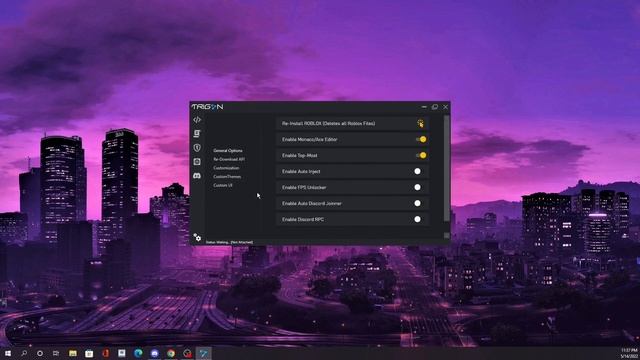
Task: Click the Status Waiting text in status bar
Action: point(229,242)
